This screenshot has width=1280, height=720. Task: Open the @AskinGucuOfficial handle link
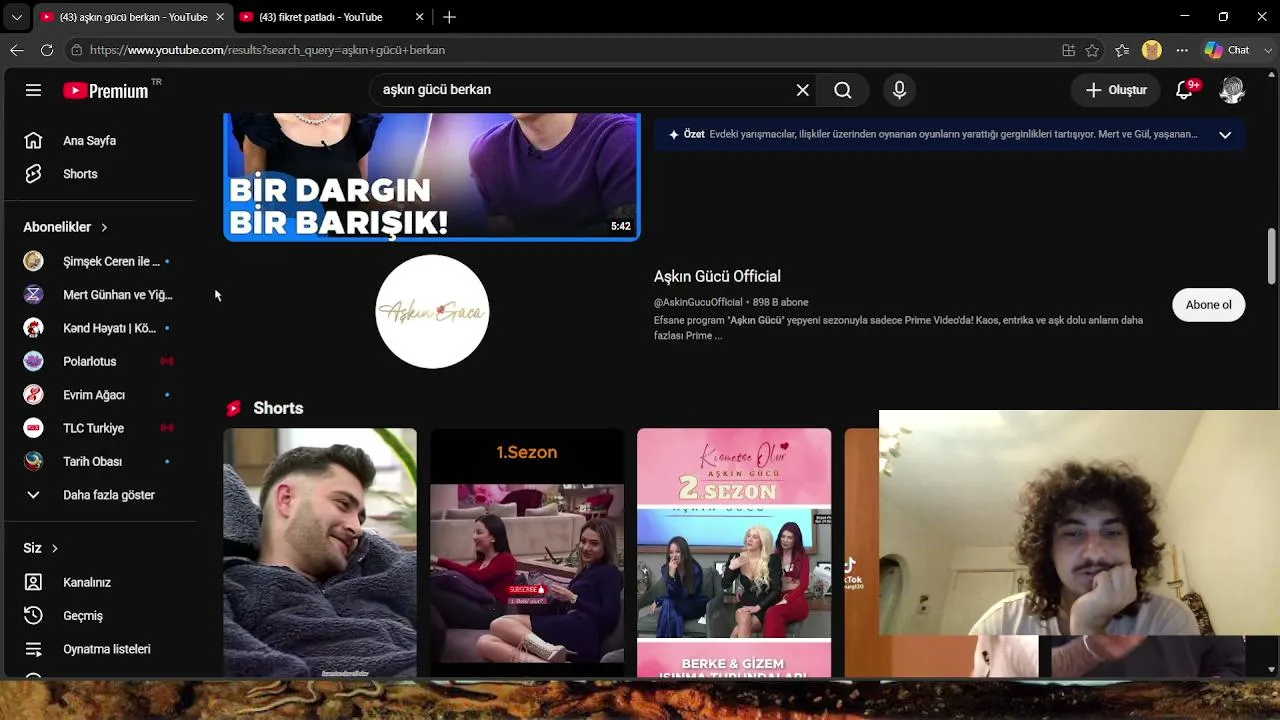coord(698,302)
